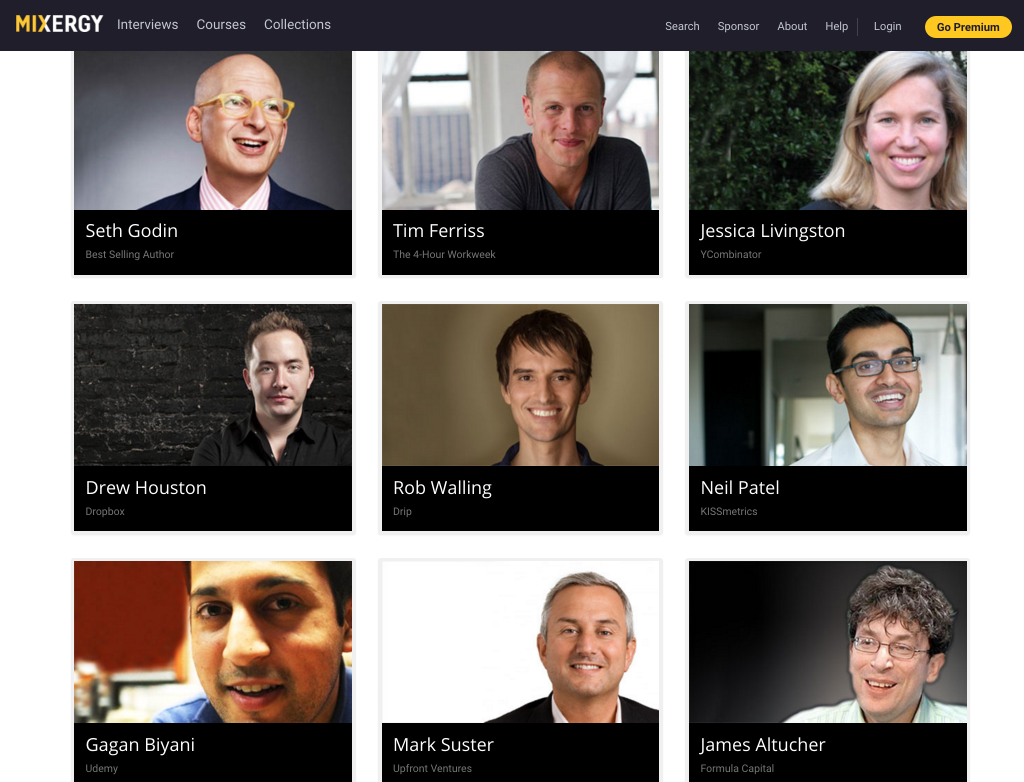Select Neil Patel's portrait thumbnail
Image resolution: width=1024 pixels, height=782 pixels.
pyautogui.click(x=828, y=385)
